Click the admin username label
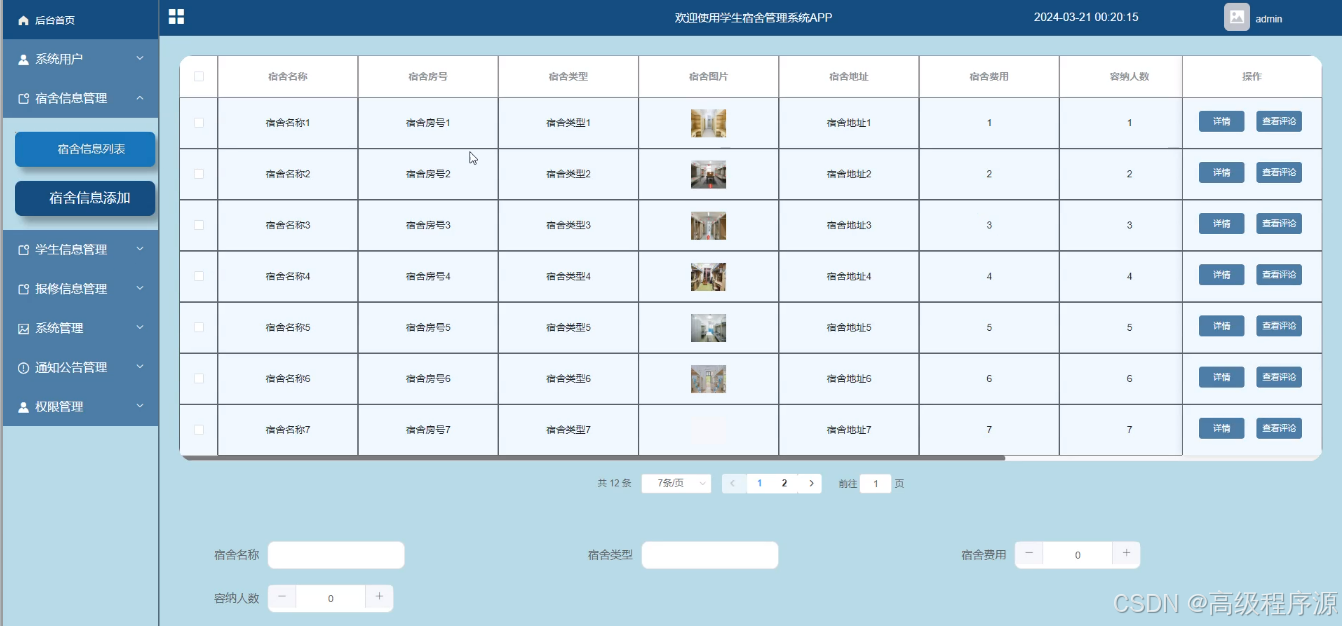This screenshot has width=1342, height=626. point(1269,19)
